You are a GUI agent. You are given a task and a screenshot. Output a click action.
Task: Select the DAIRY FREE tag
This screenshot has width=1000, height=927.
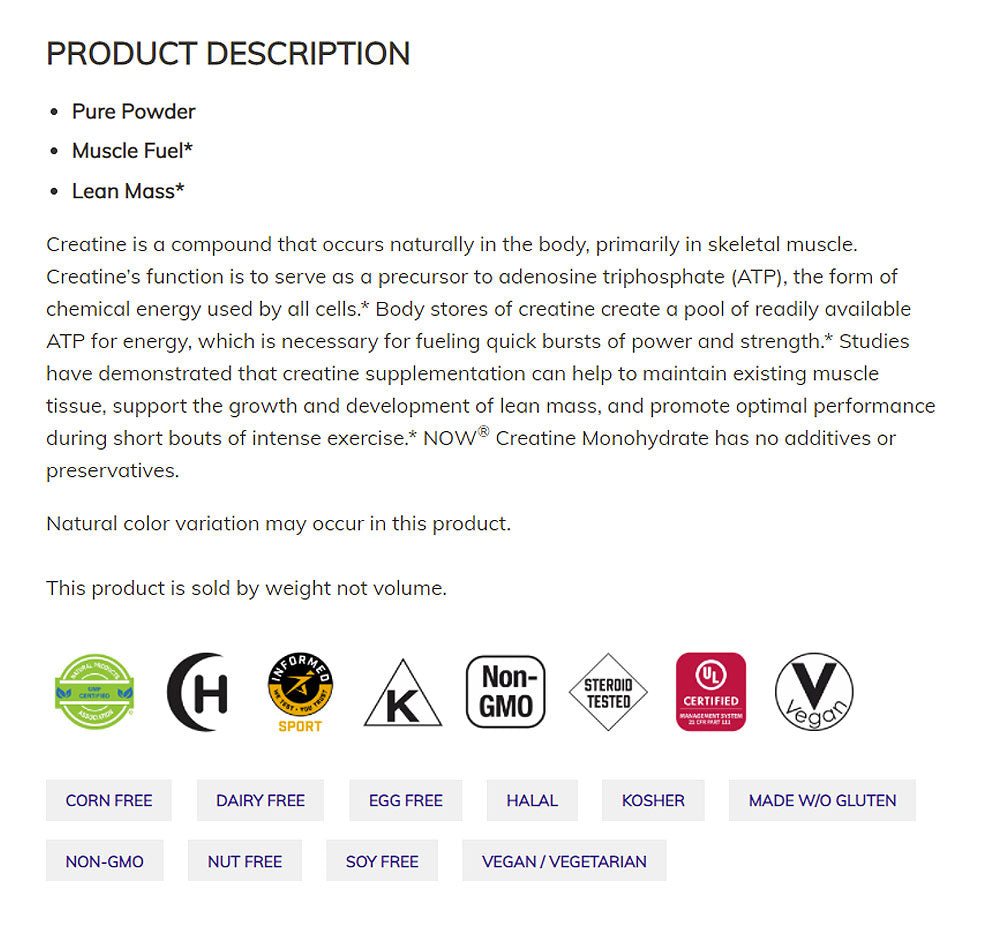click(x=260, y=800)
